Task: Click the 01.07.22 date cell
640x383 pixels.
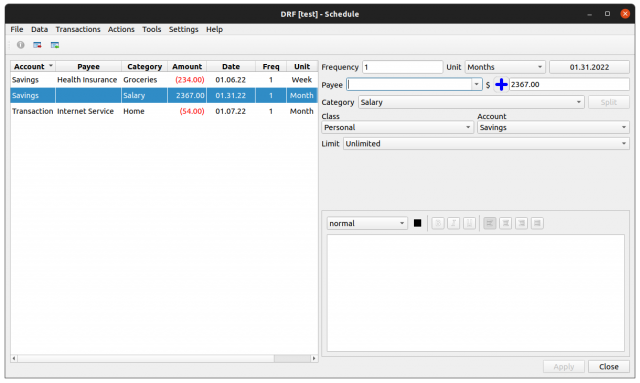Action: [231, 111]
